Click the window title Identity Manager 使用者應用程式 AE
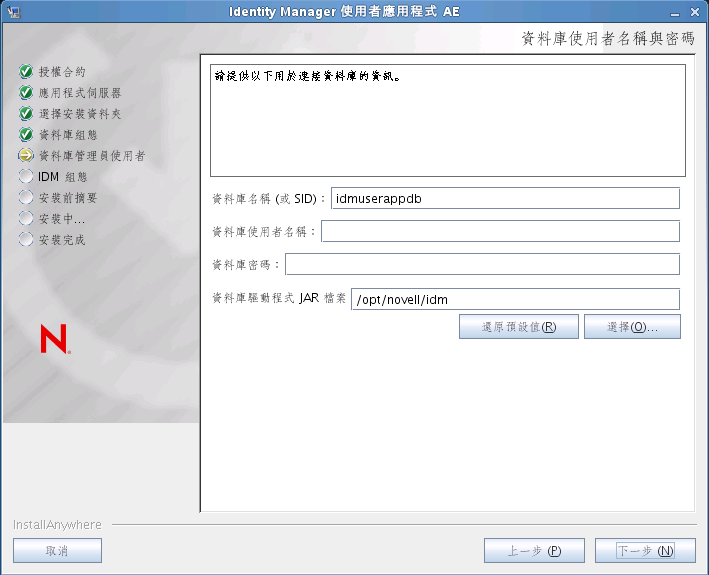Image resolution: width=709 pixels, height=575 pixels. [344, 11]
